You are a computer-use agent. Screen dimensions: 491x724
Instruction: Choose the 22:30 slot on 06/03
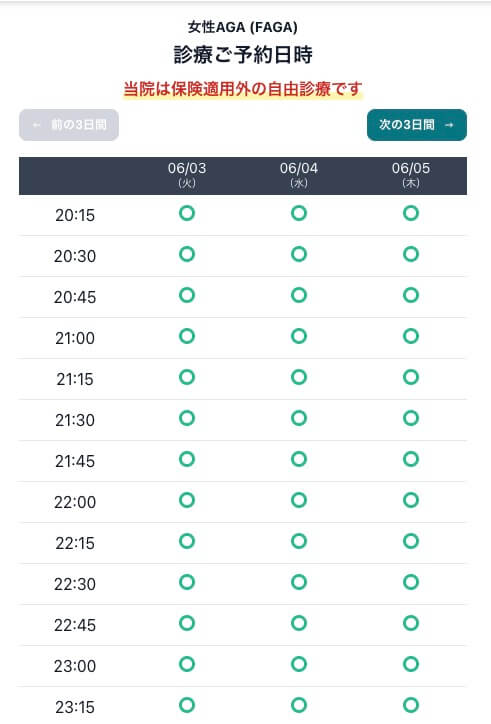click(x=187, y=582)
